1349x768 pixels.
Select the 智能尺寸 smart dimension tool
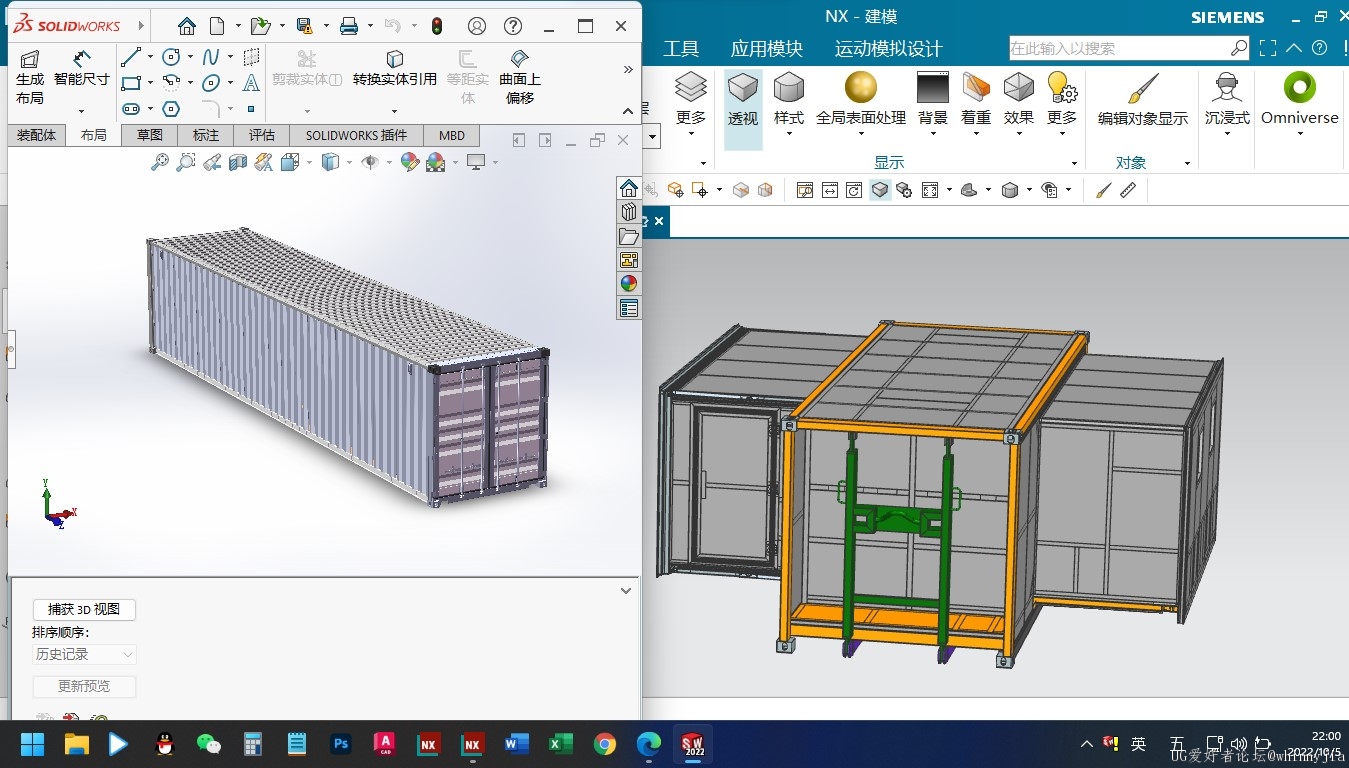[x=82, y=70]
